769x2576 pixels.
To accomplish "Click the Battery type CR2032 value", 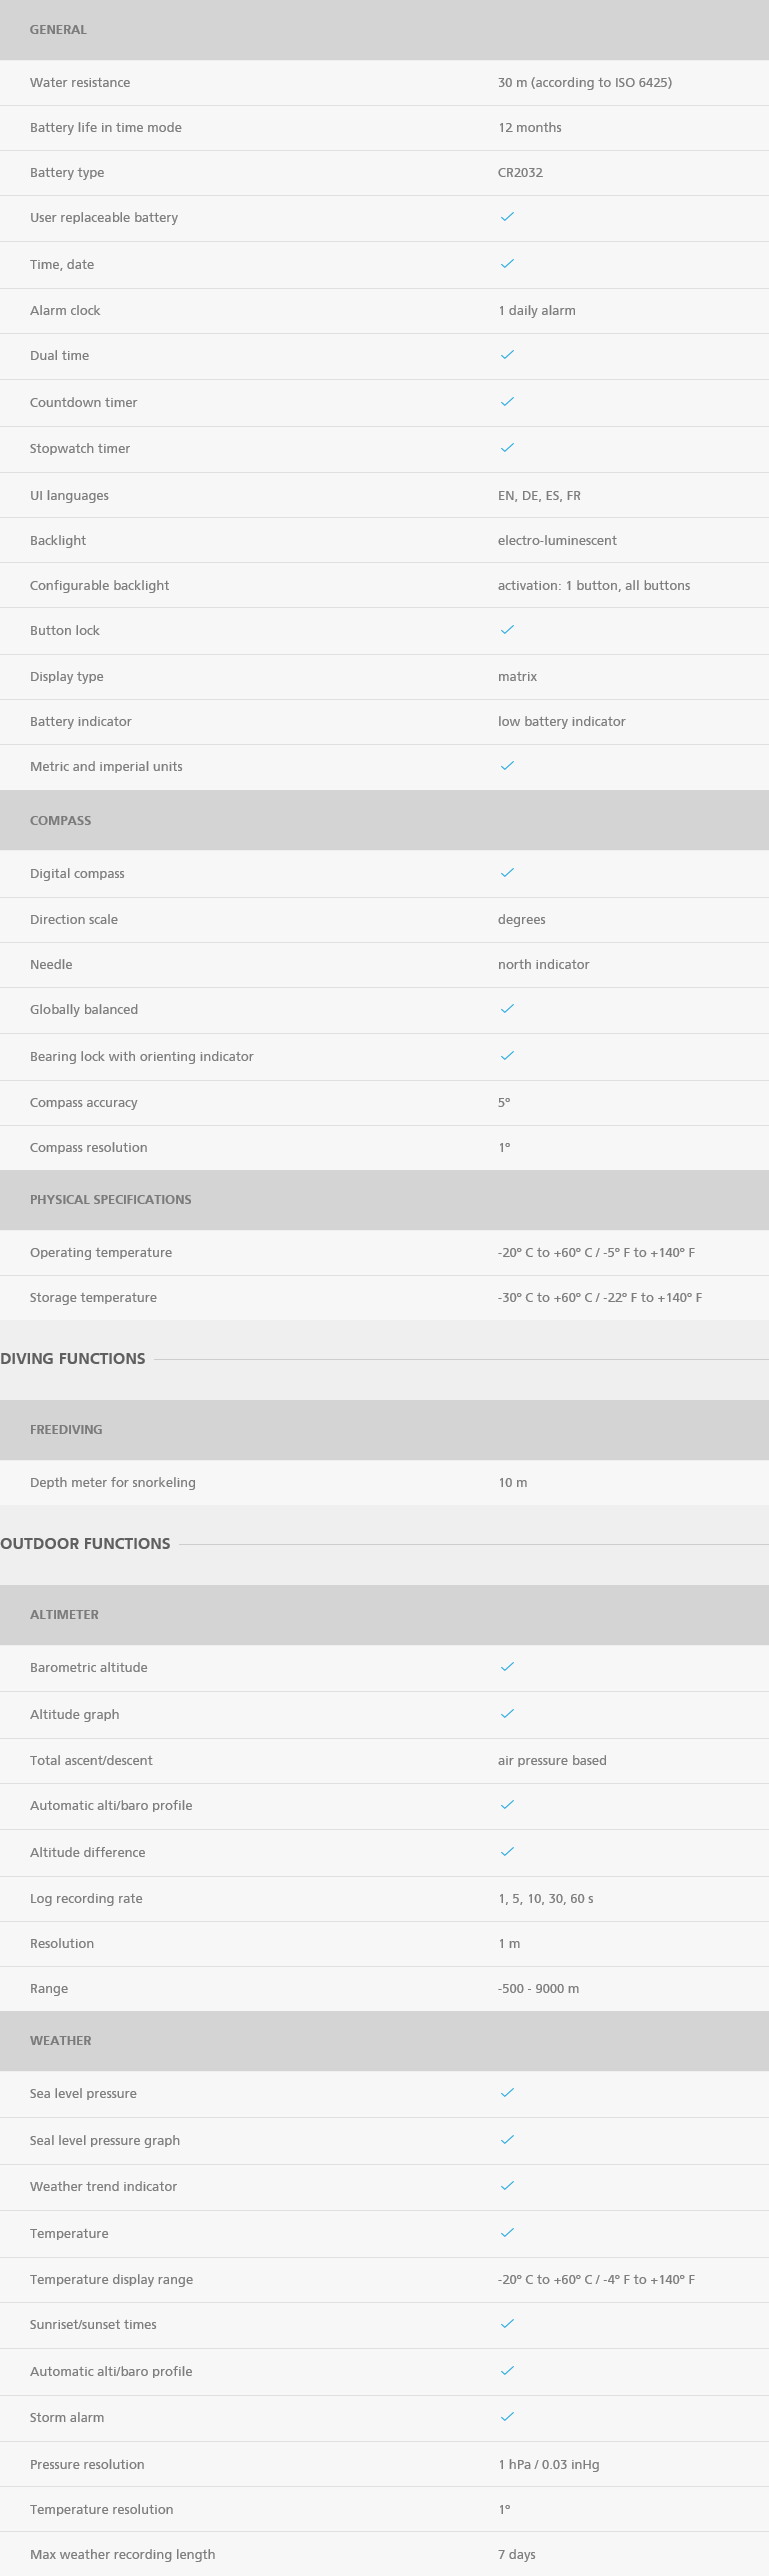I will pyautogui.click(x=520, y=173).
